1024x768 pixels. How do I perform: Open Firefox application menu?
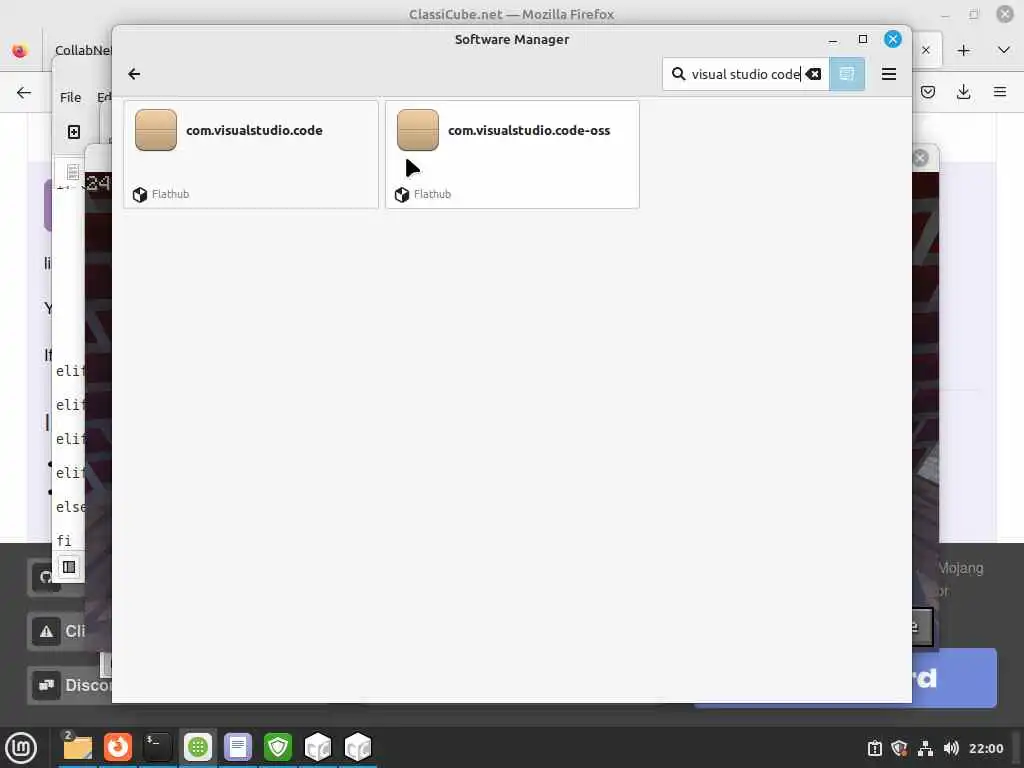pos(1000,92)
